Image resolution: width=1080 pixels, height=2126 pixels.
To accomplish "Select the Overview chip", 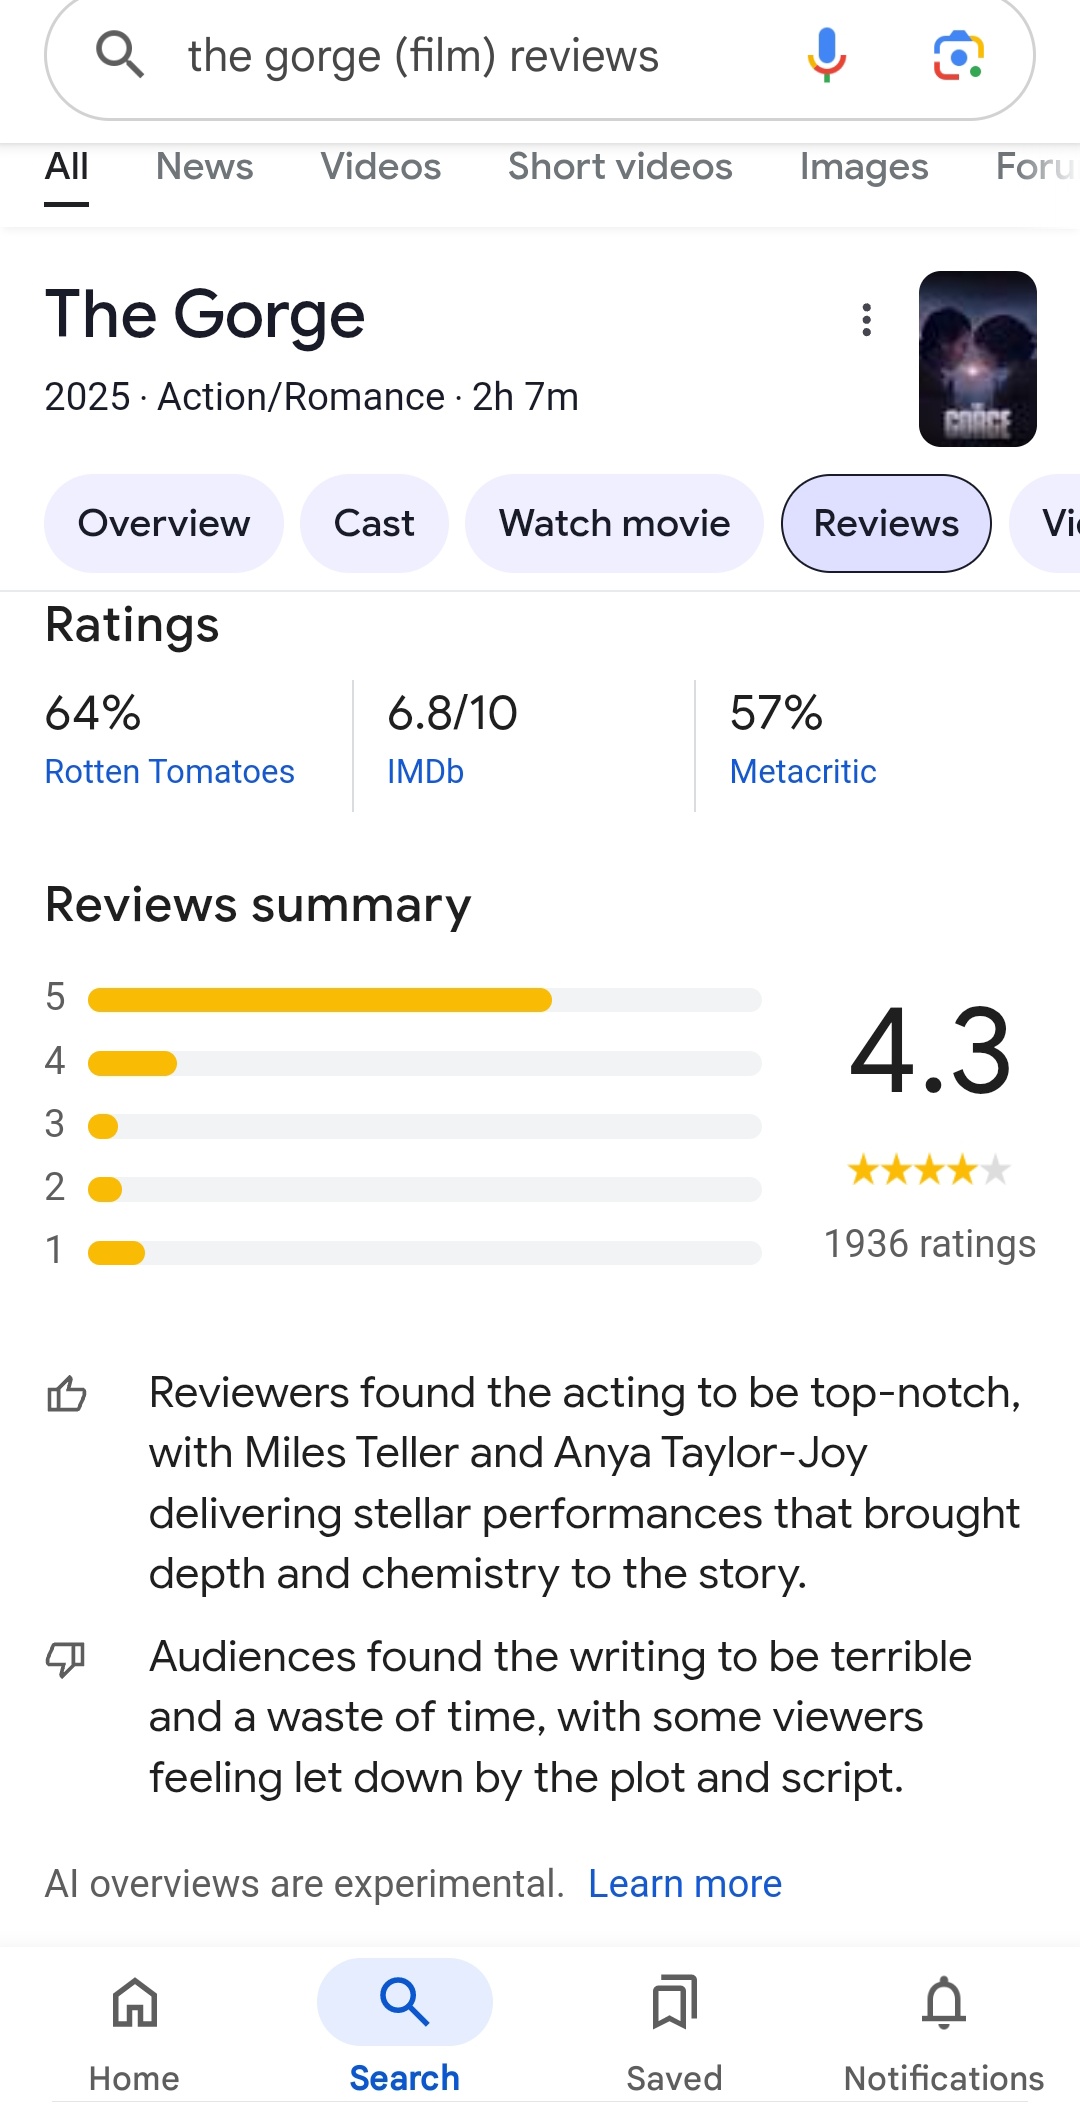I will point(164,523).
